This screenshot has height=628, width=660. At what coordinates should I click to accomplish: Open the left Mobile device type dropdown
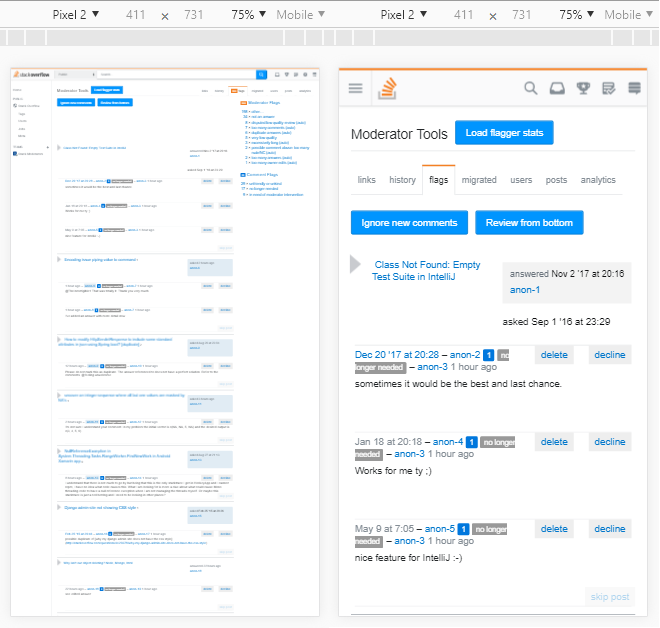click(x=301, y=15)
